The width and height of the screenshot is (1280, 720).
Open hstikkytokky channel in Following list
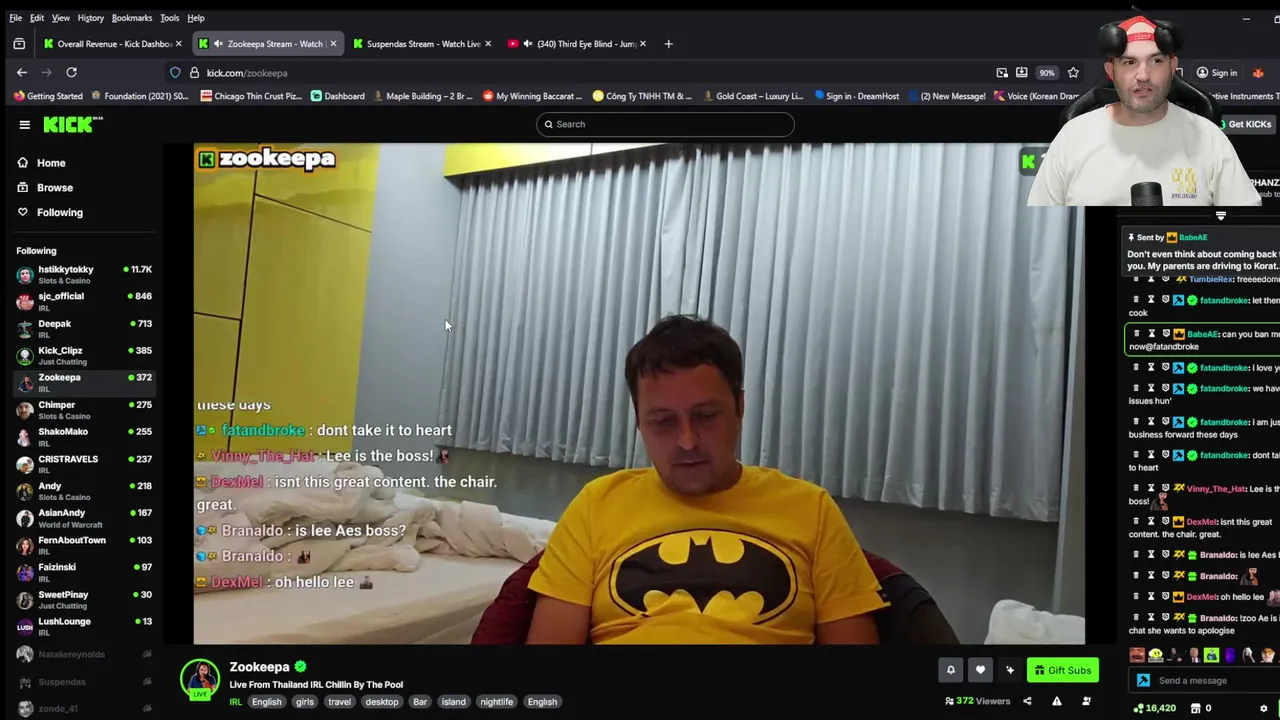[84, 274]
